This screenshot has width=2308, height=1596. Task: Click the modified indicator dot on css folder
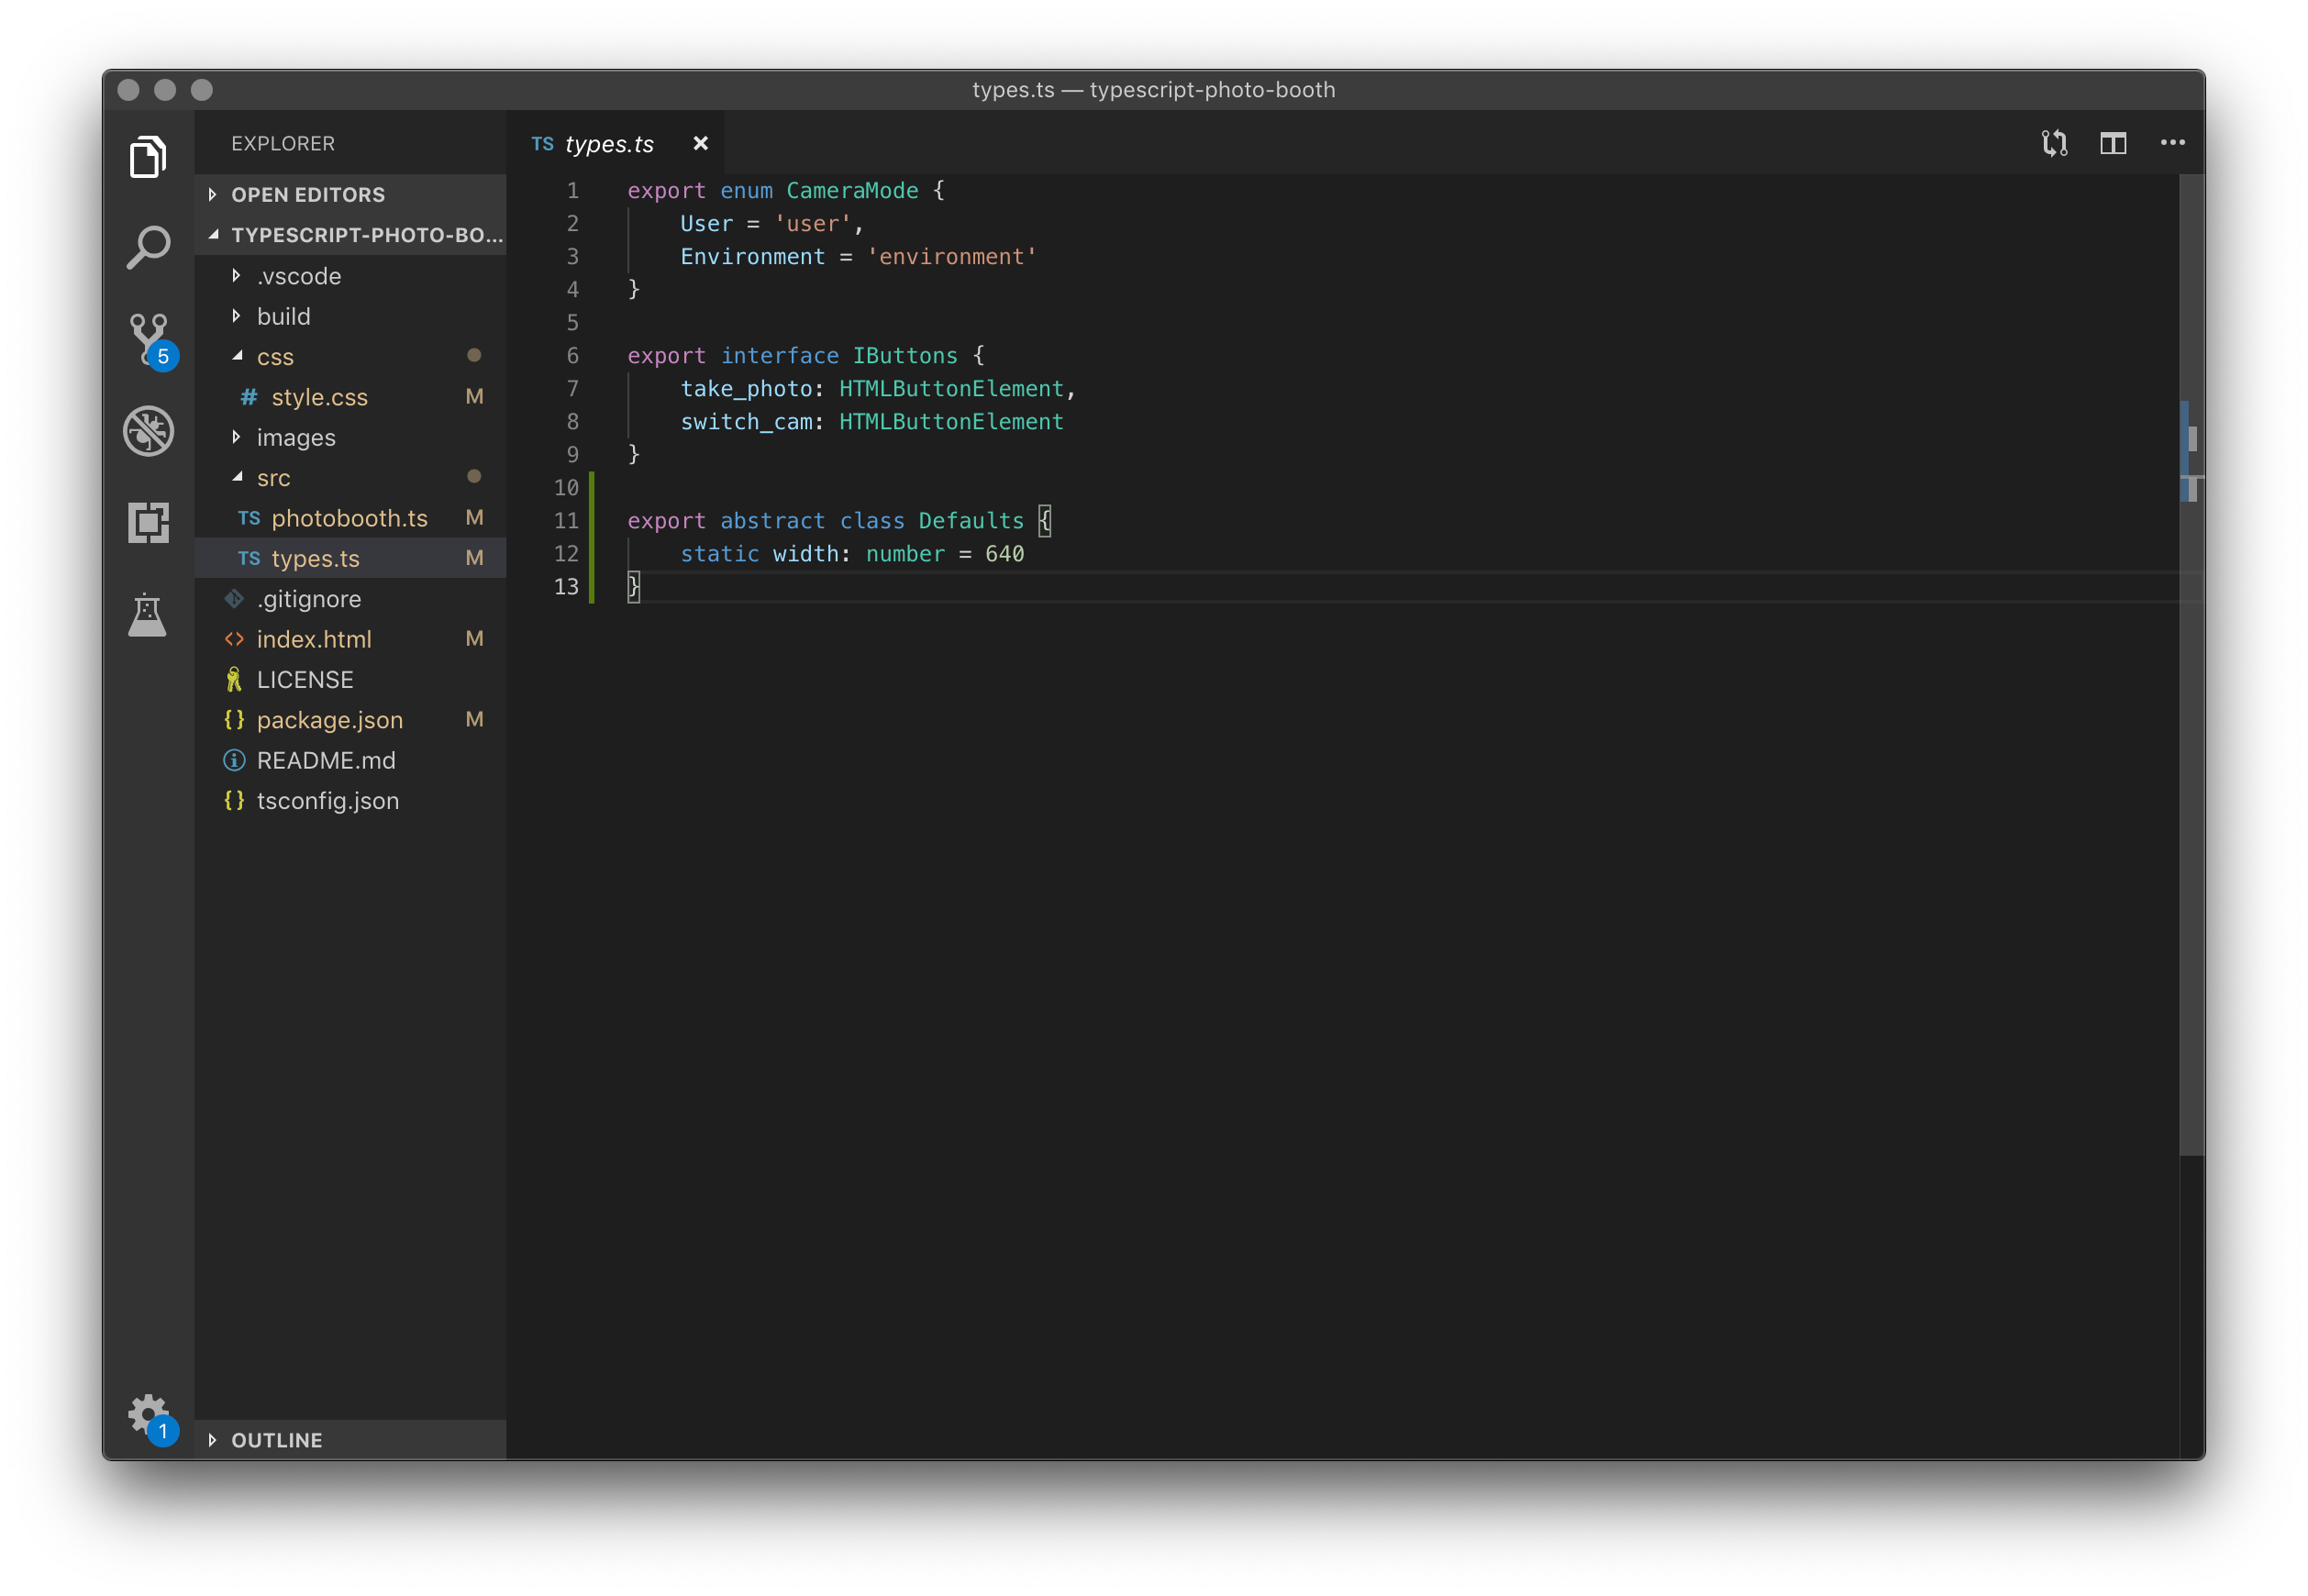pyautogui.click(x=474, y=356)
